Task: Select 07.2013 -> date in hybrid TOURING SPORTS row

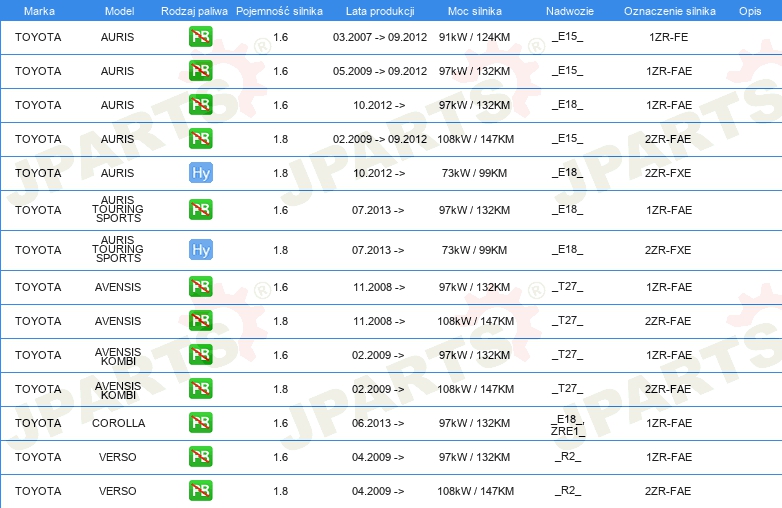Action: pyautogui.click(x=378, y=250)
